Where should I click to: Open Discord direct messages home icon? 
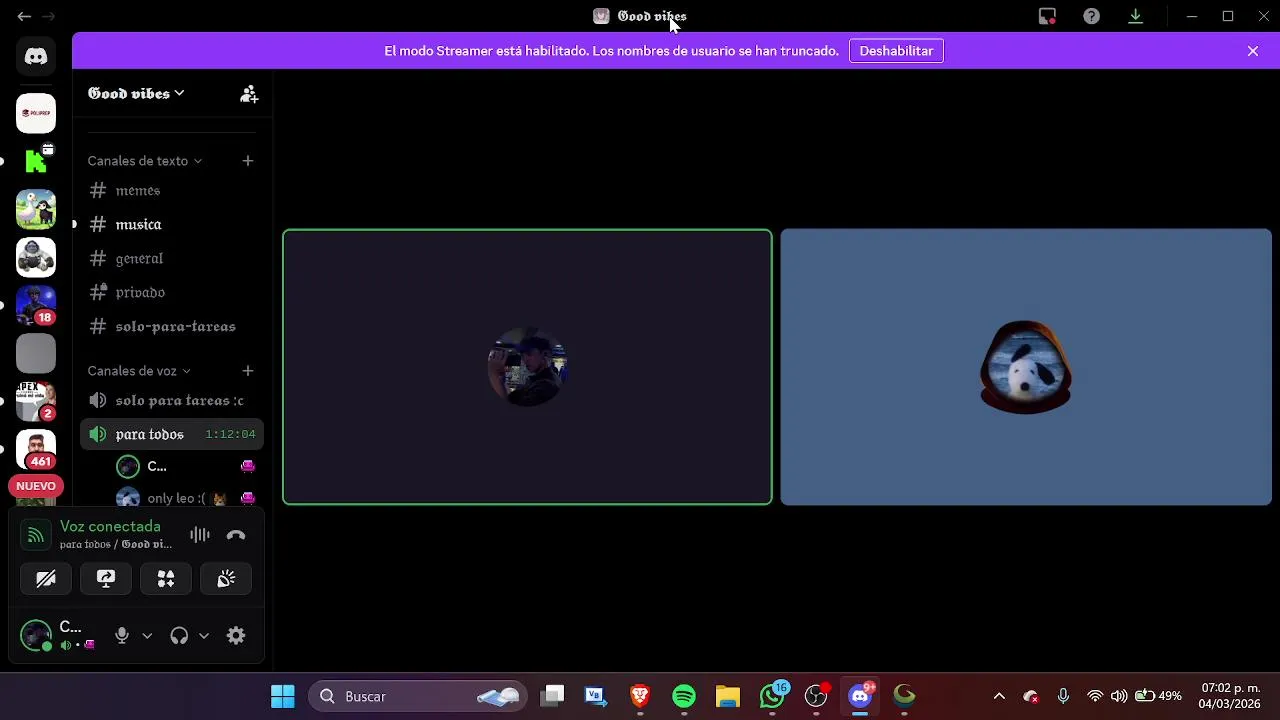(36, 57)
